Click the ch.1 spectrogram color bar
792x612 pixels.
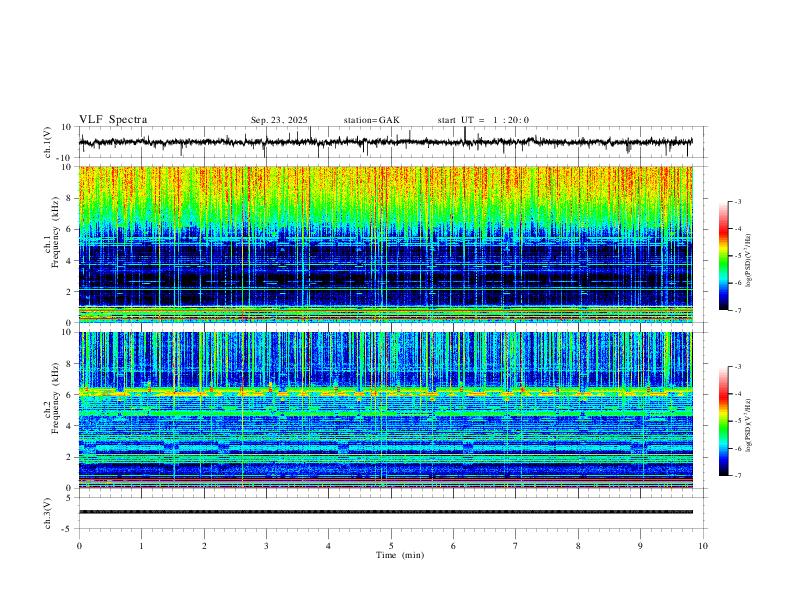point(723,256)
